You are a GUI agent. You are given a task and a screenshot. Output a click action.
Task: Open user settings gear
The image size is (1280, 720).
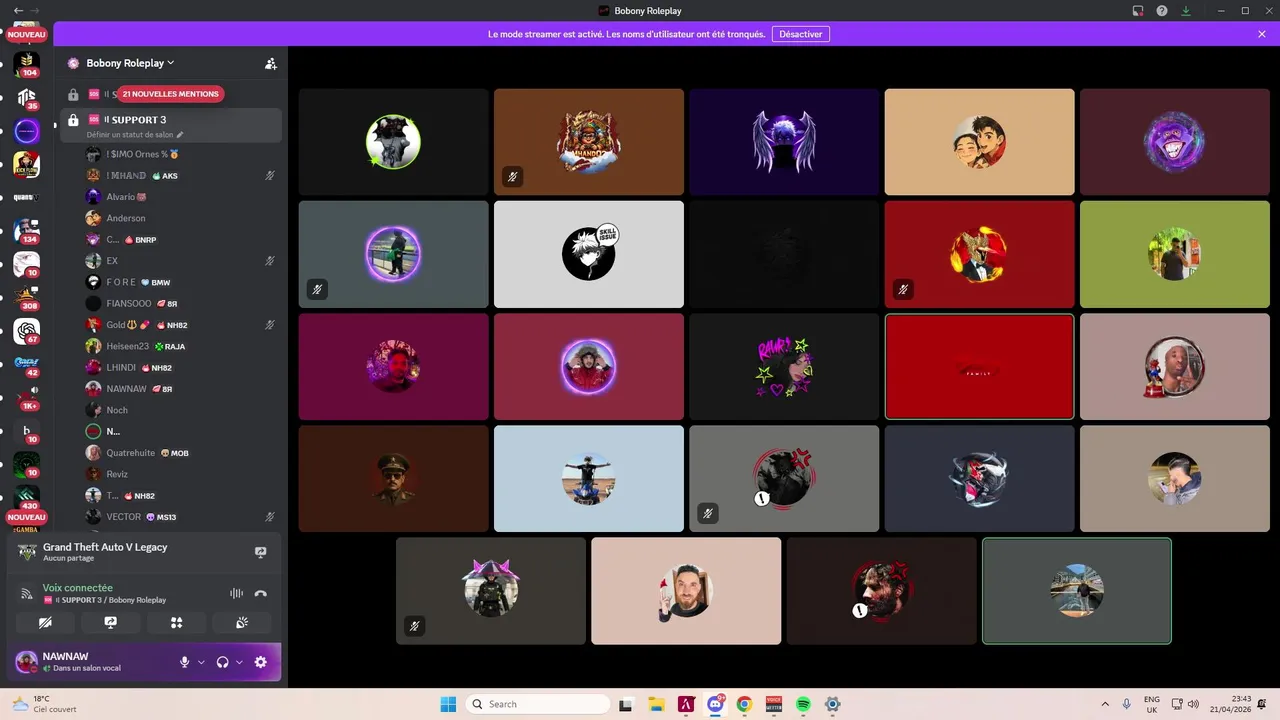[261, 662]
